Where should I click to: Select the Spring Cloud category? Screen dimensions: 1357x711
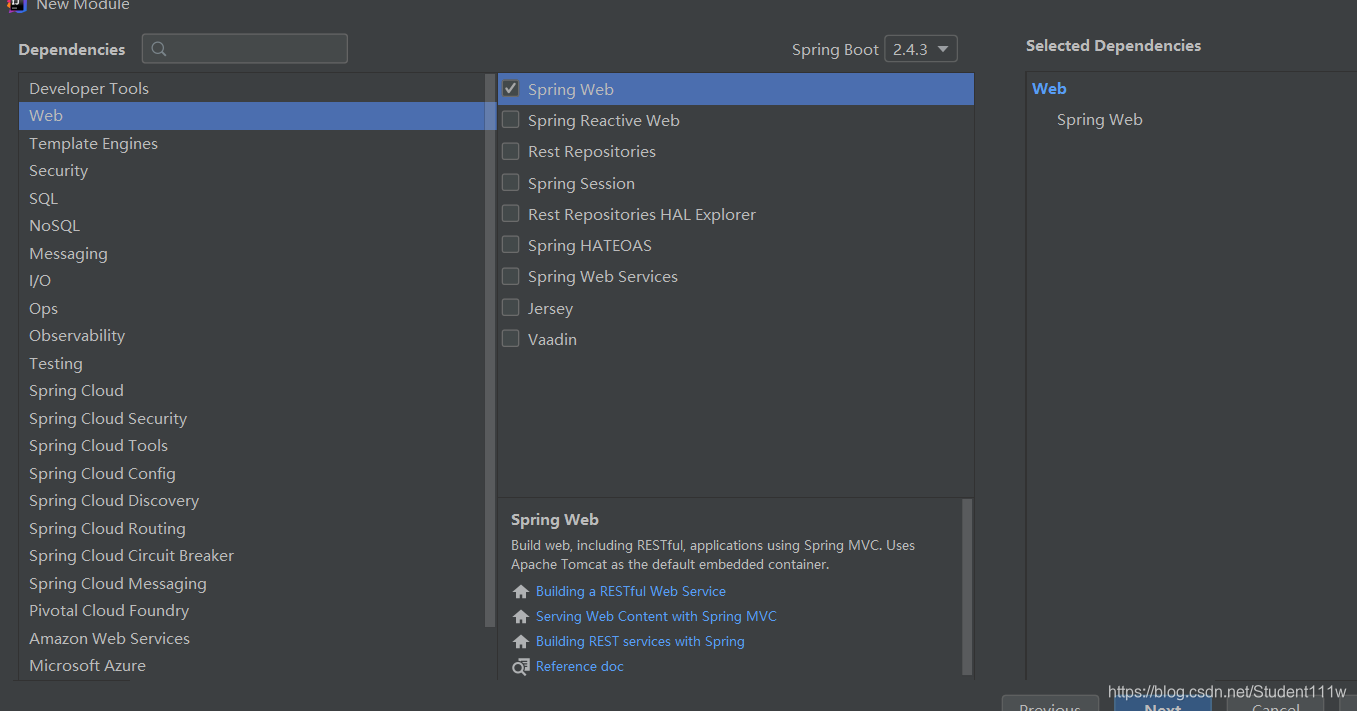(x=251, y=391)
